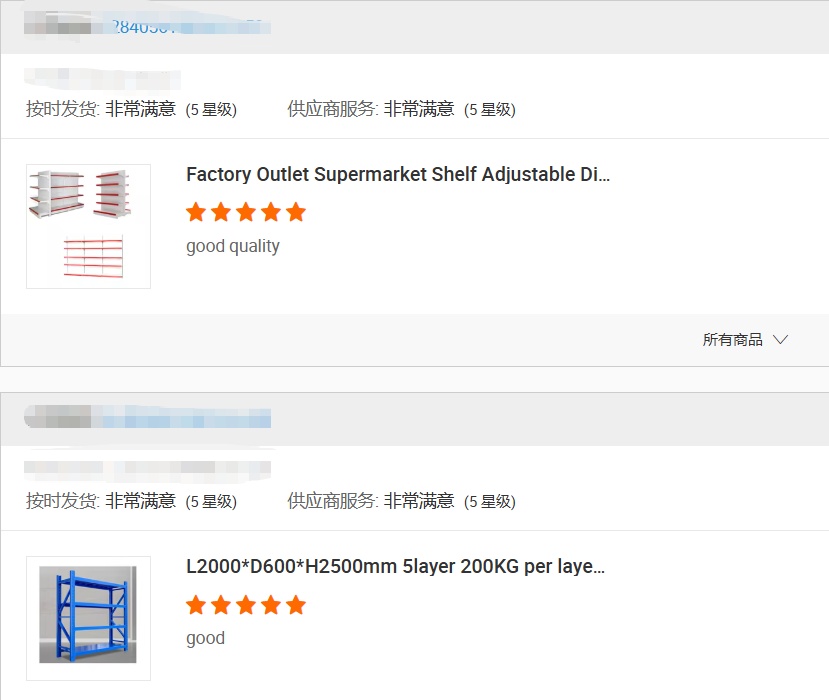Click first star of storage rack rating

pos(196,604)
